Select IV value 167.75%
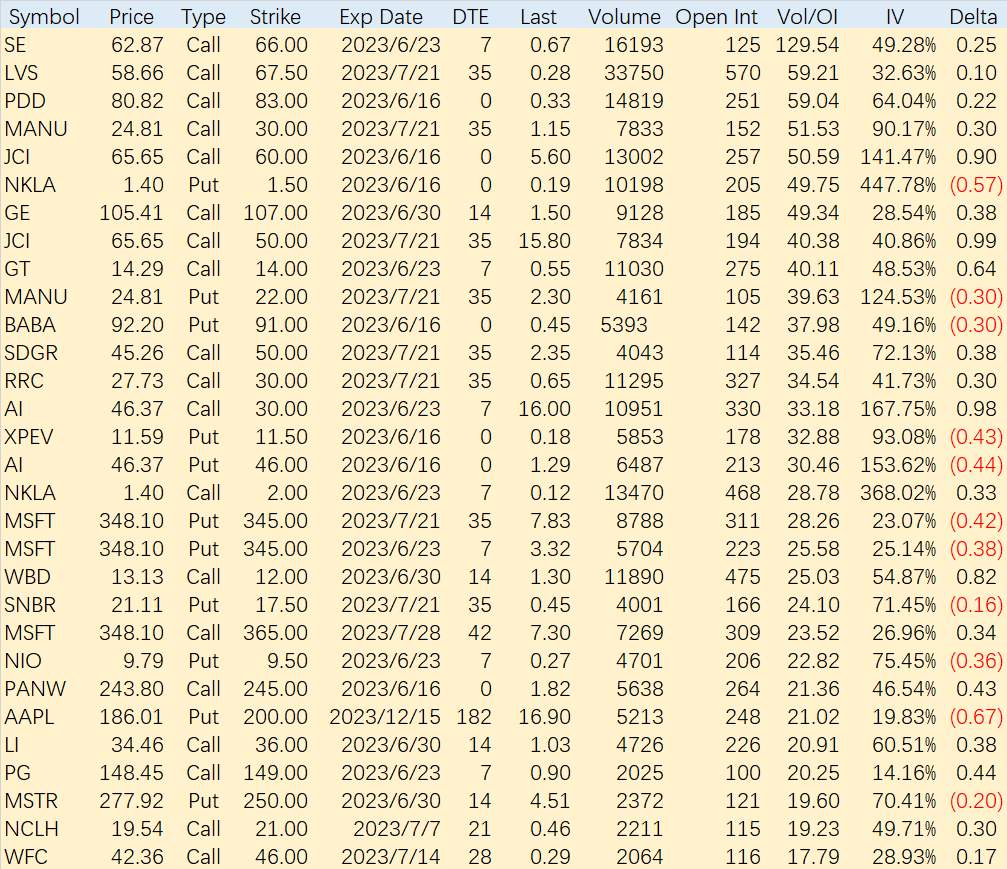This screenshot has height=869, width=1007. tap(898, 408)
